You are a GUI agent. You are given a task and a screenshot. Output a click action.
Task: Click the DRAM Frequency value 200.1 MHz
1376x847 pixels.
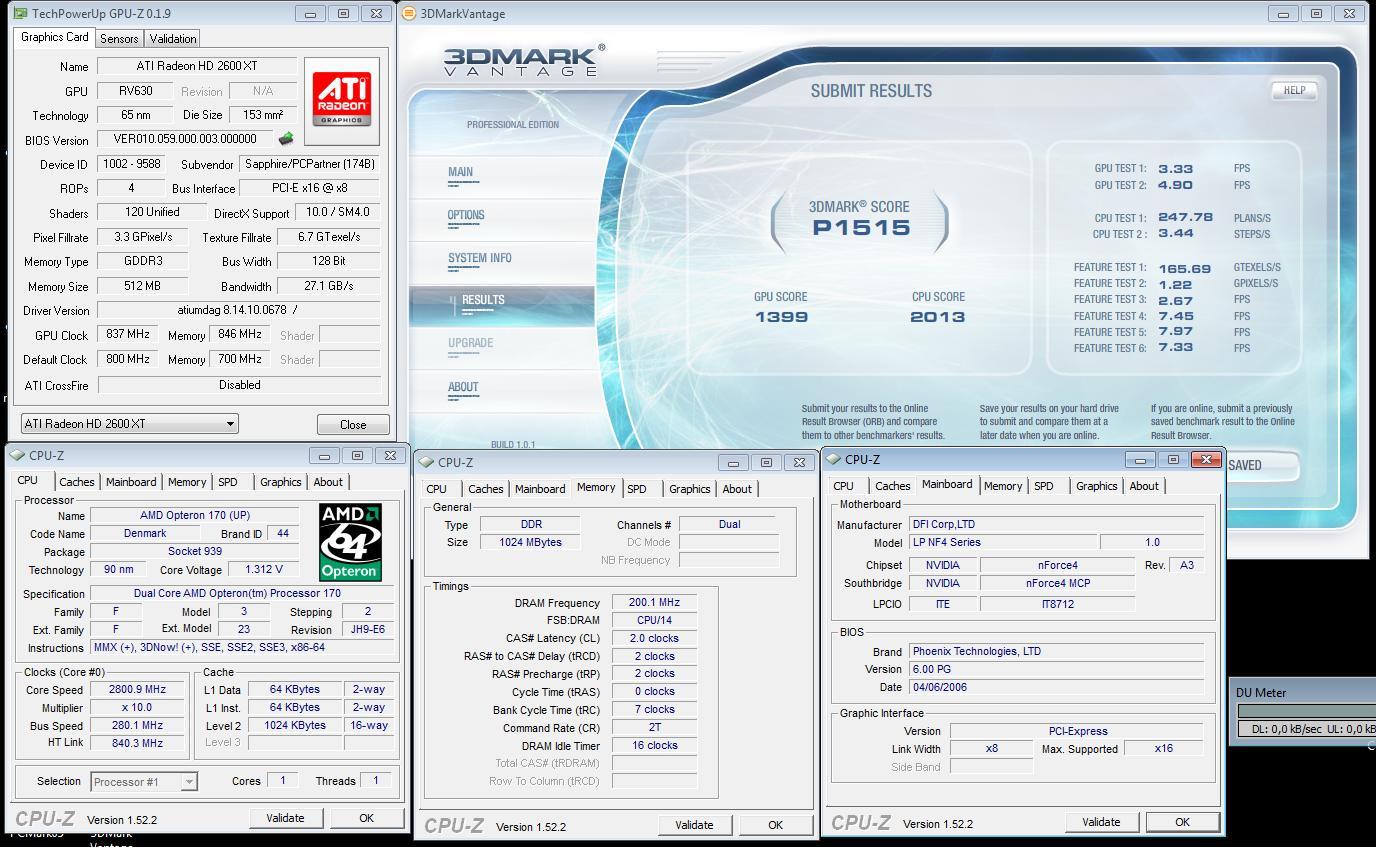pos(654,603)
